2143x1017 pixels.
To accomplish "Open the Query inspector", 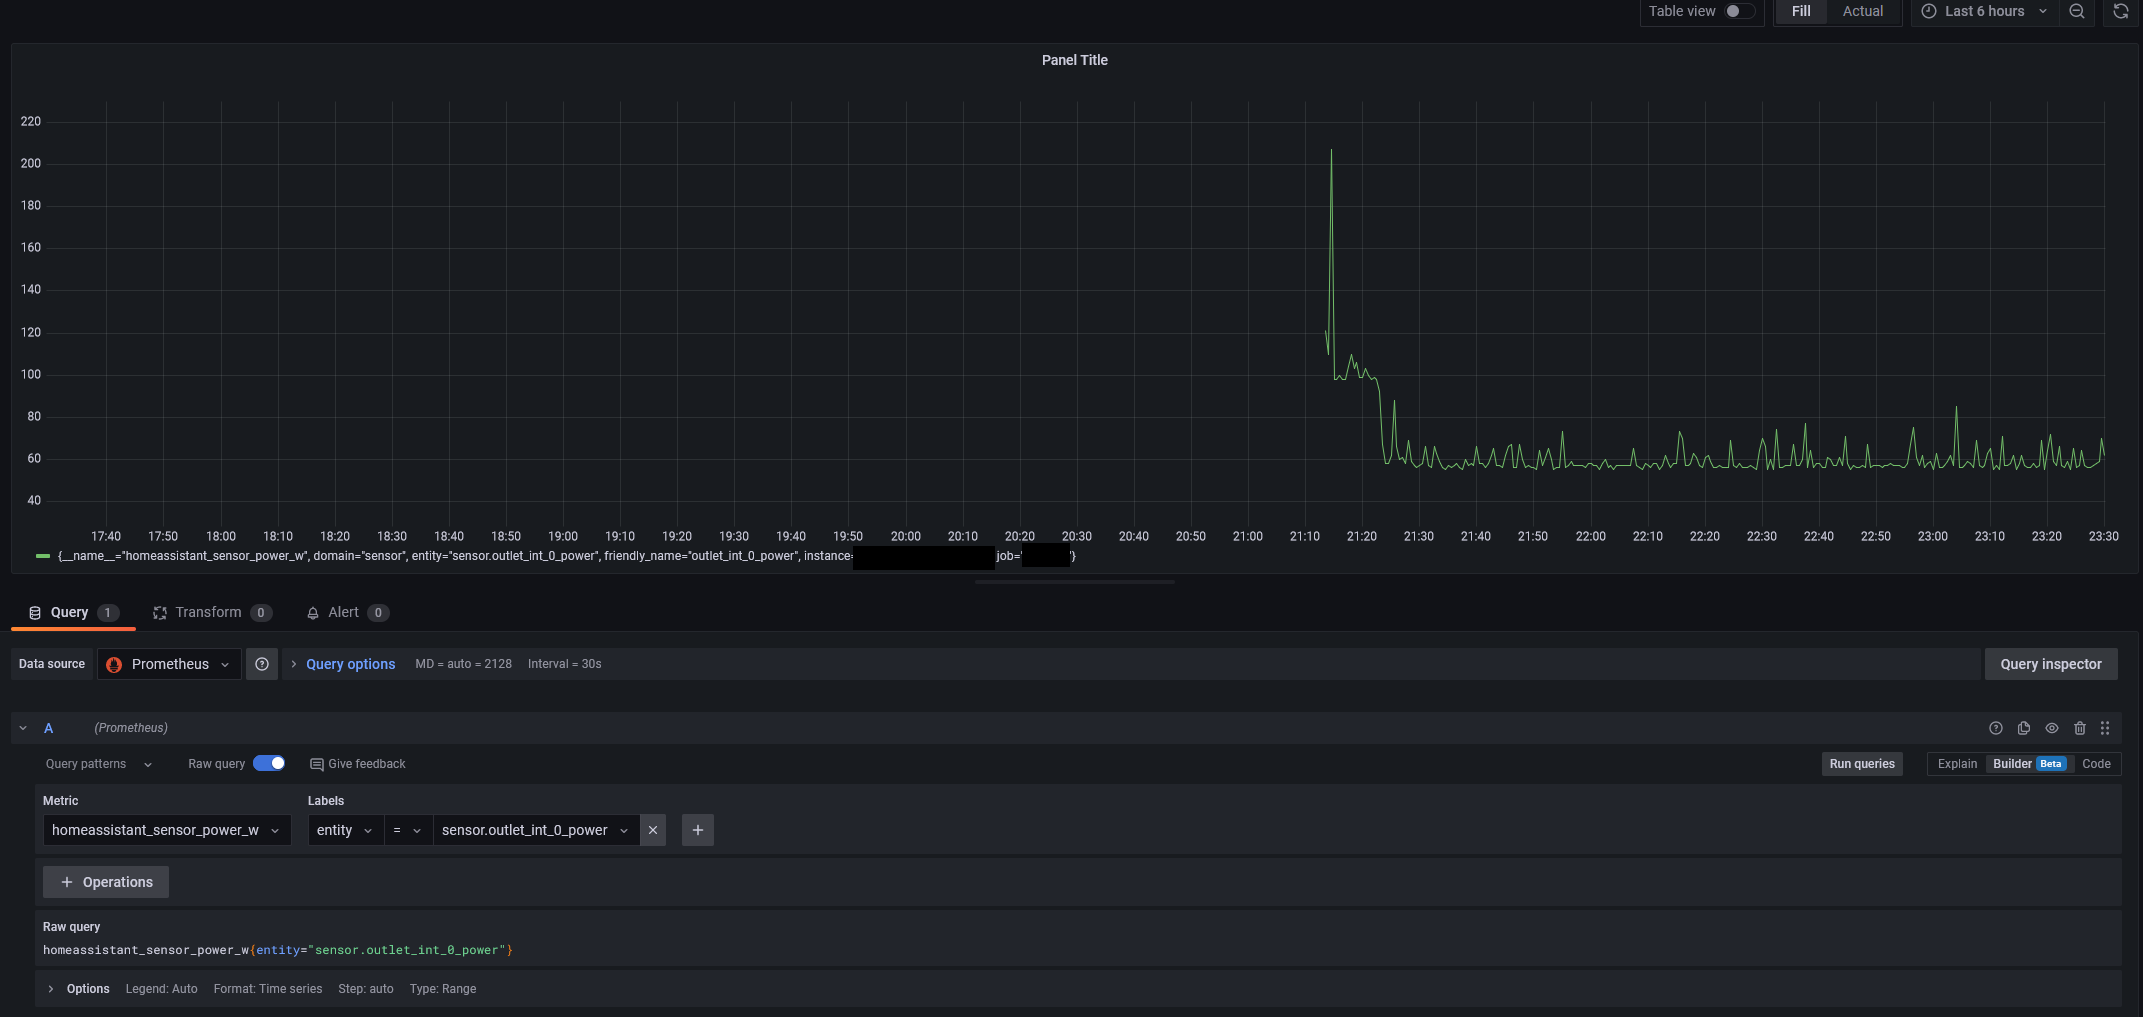I will pyautogui.click(x=2050, y=664).
